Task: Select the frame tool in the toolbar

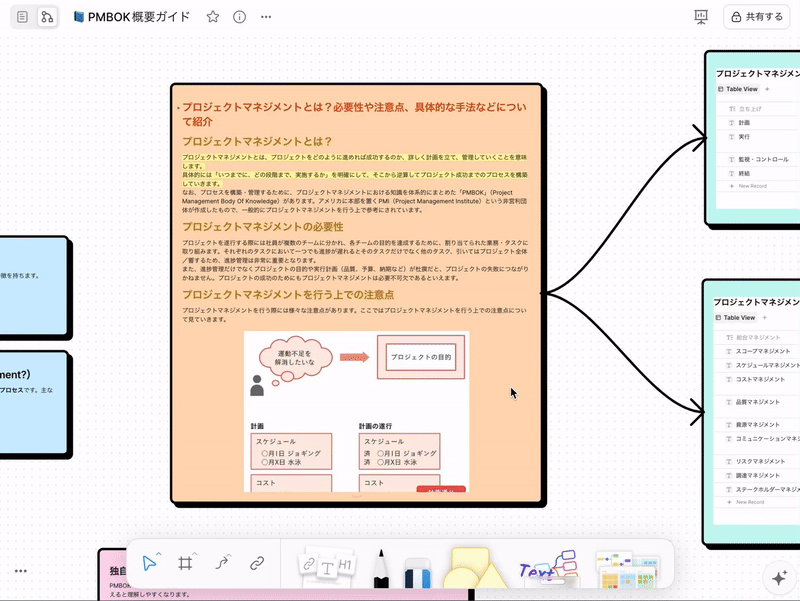Action: tap(186, 563)
